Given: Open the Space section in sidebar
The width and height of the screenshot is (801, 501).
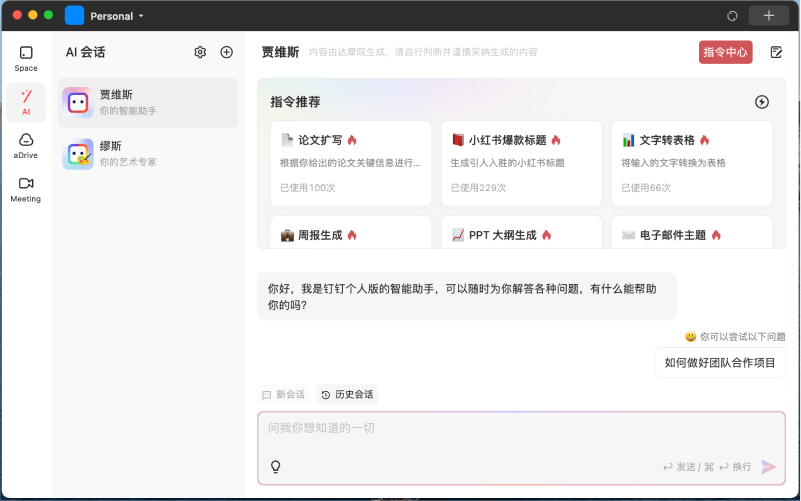Looking at the screenshot, I should tap(26, 58).
